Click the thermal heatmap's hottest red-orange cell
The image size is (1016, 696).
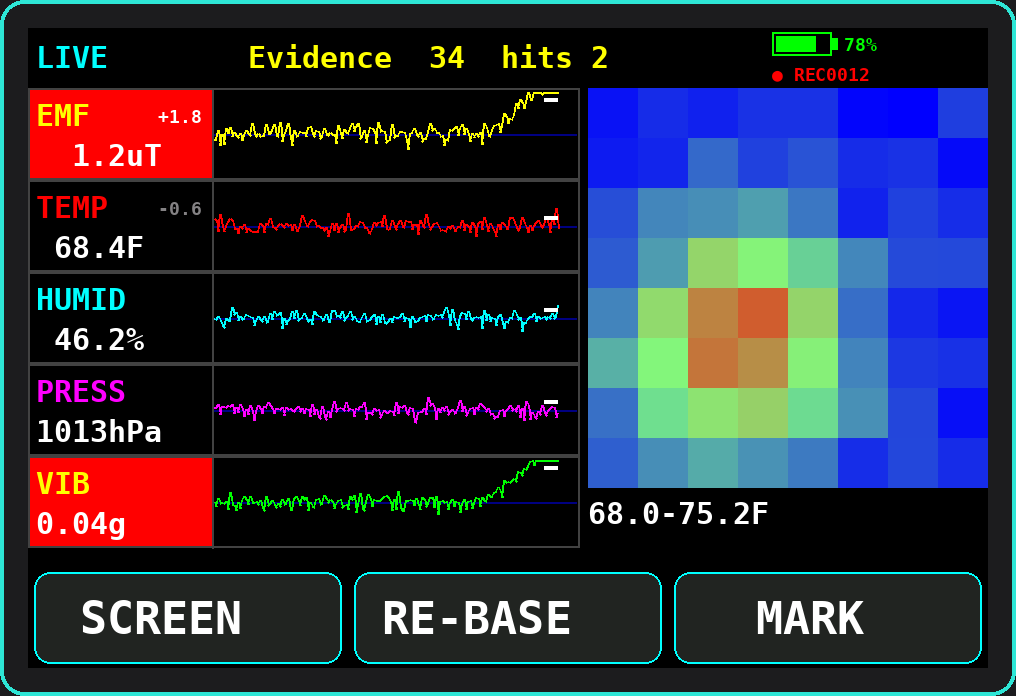(763, 313)
